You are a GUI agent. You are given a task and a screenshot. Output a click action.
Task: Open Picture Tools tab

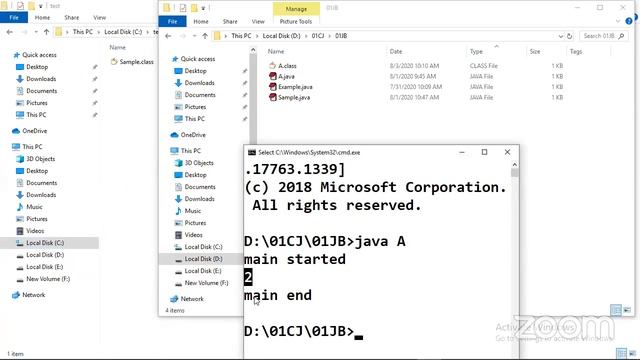pos(296,22)
